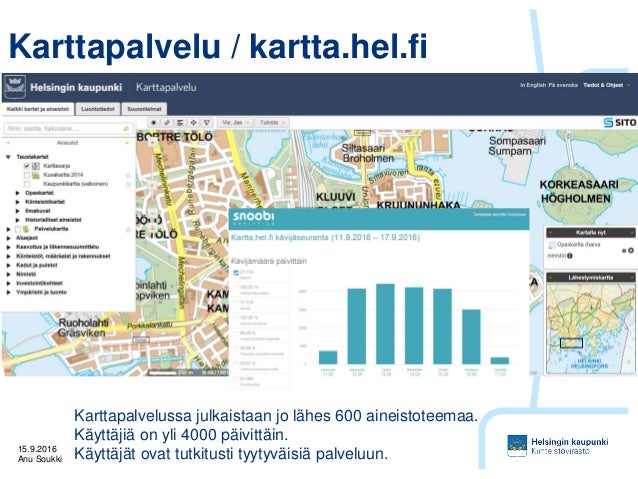Screen dimensions: 638x479
Task: Expand Kiinteistöt, määräalat ja rakennukset node
Action: click(9, 256)
